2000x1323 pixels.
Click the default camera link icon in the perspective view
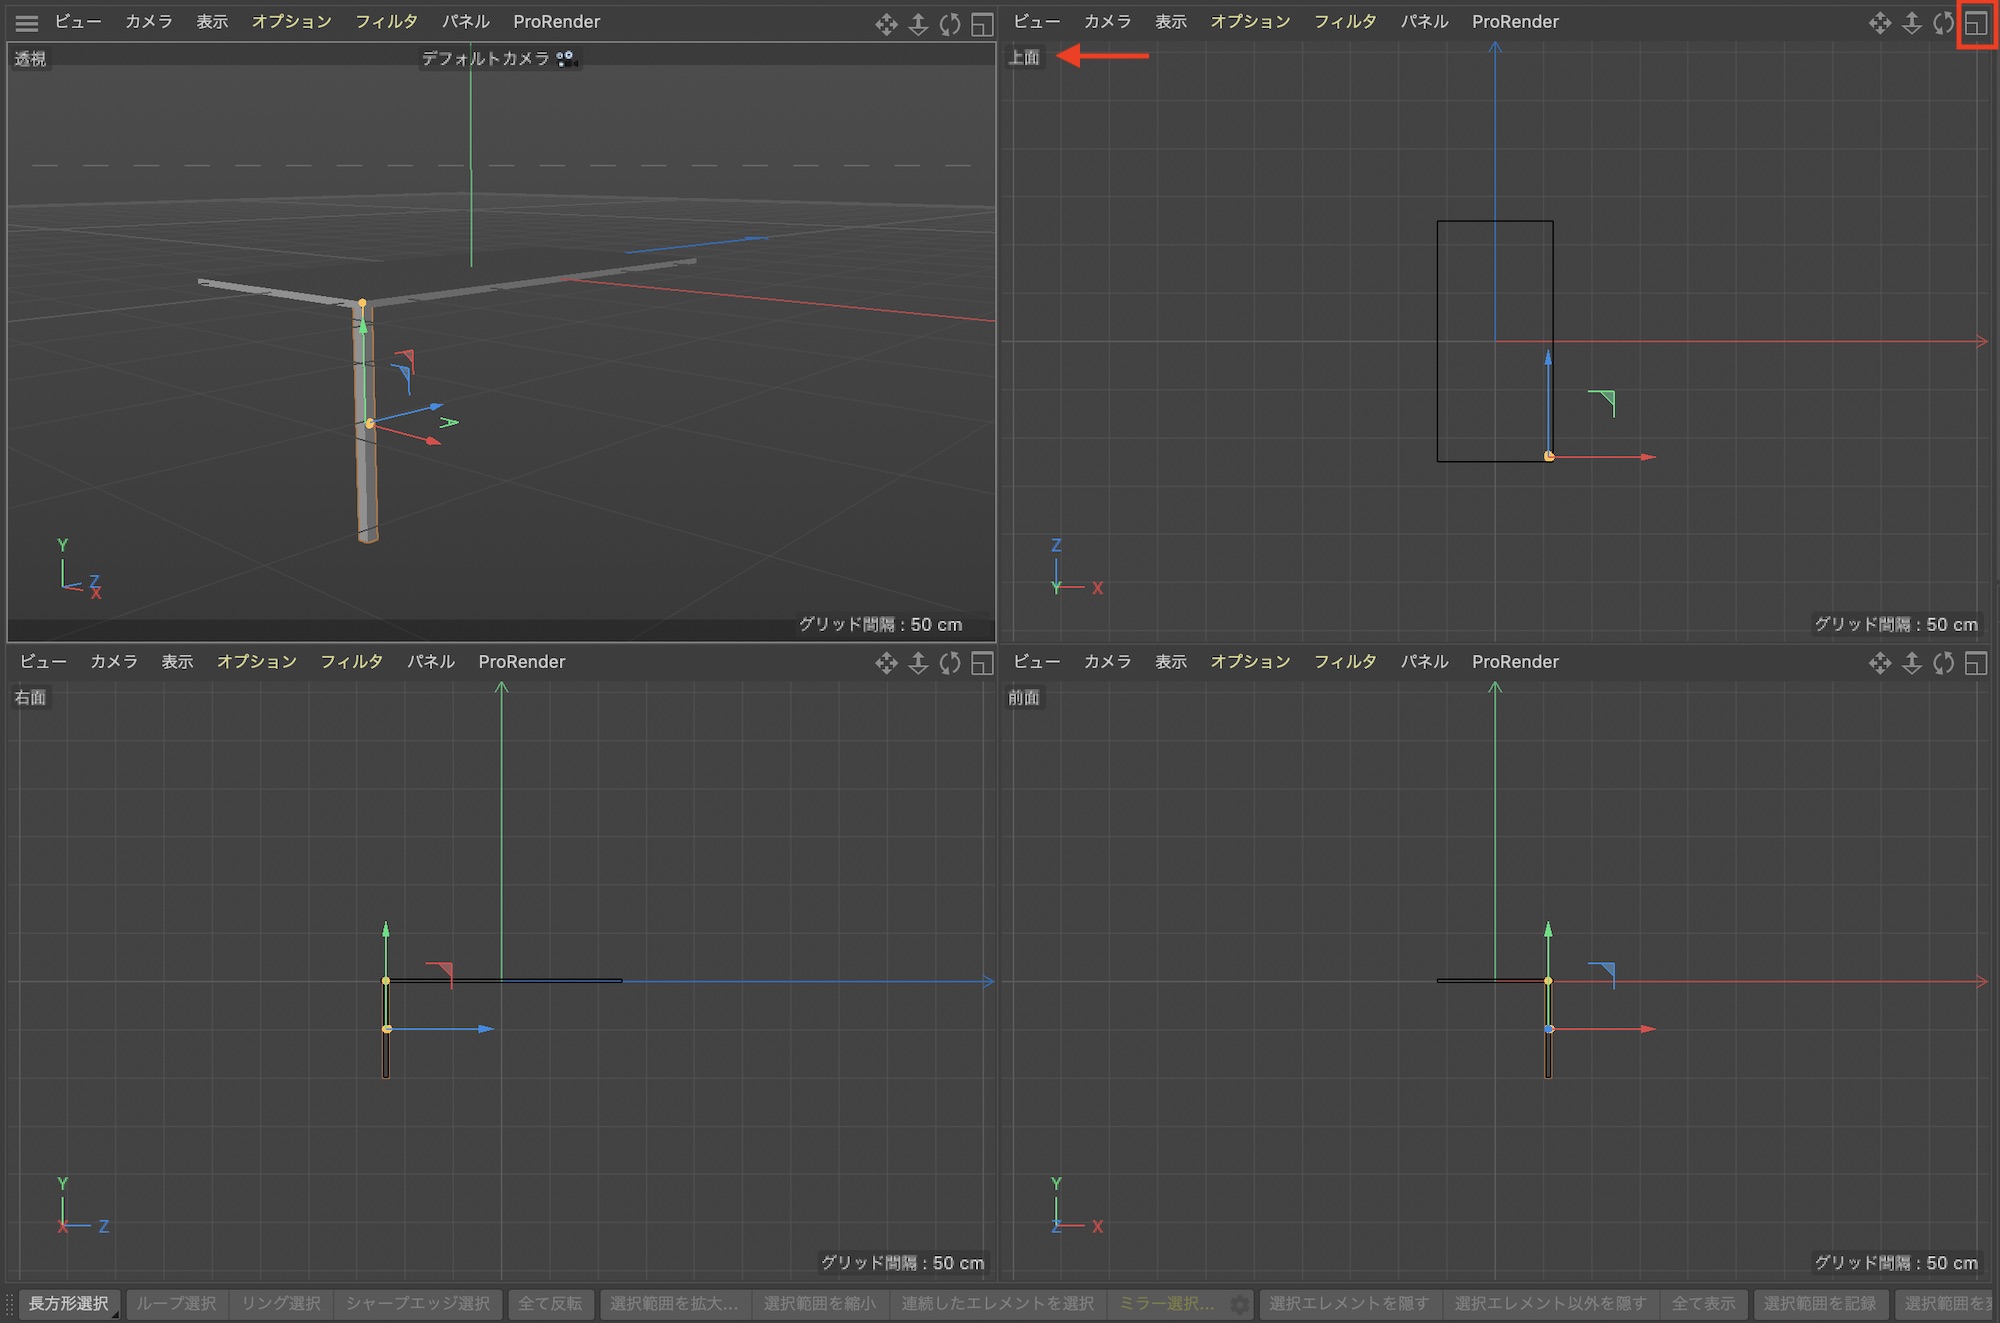point(566,59)
